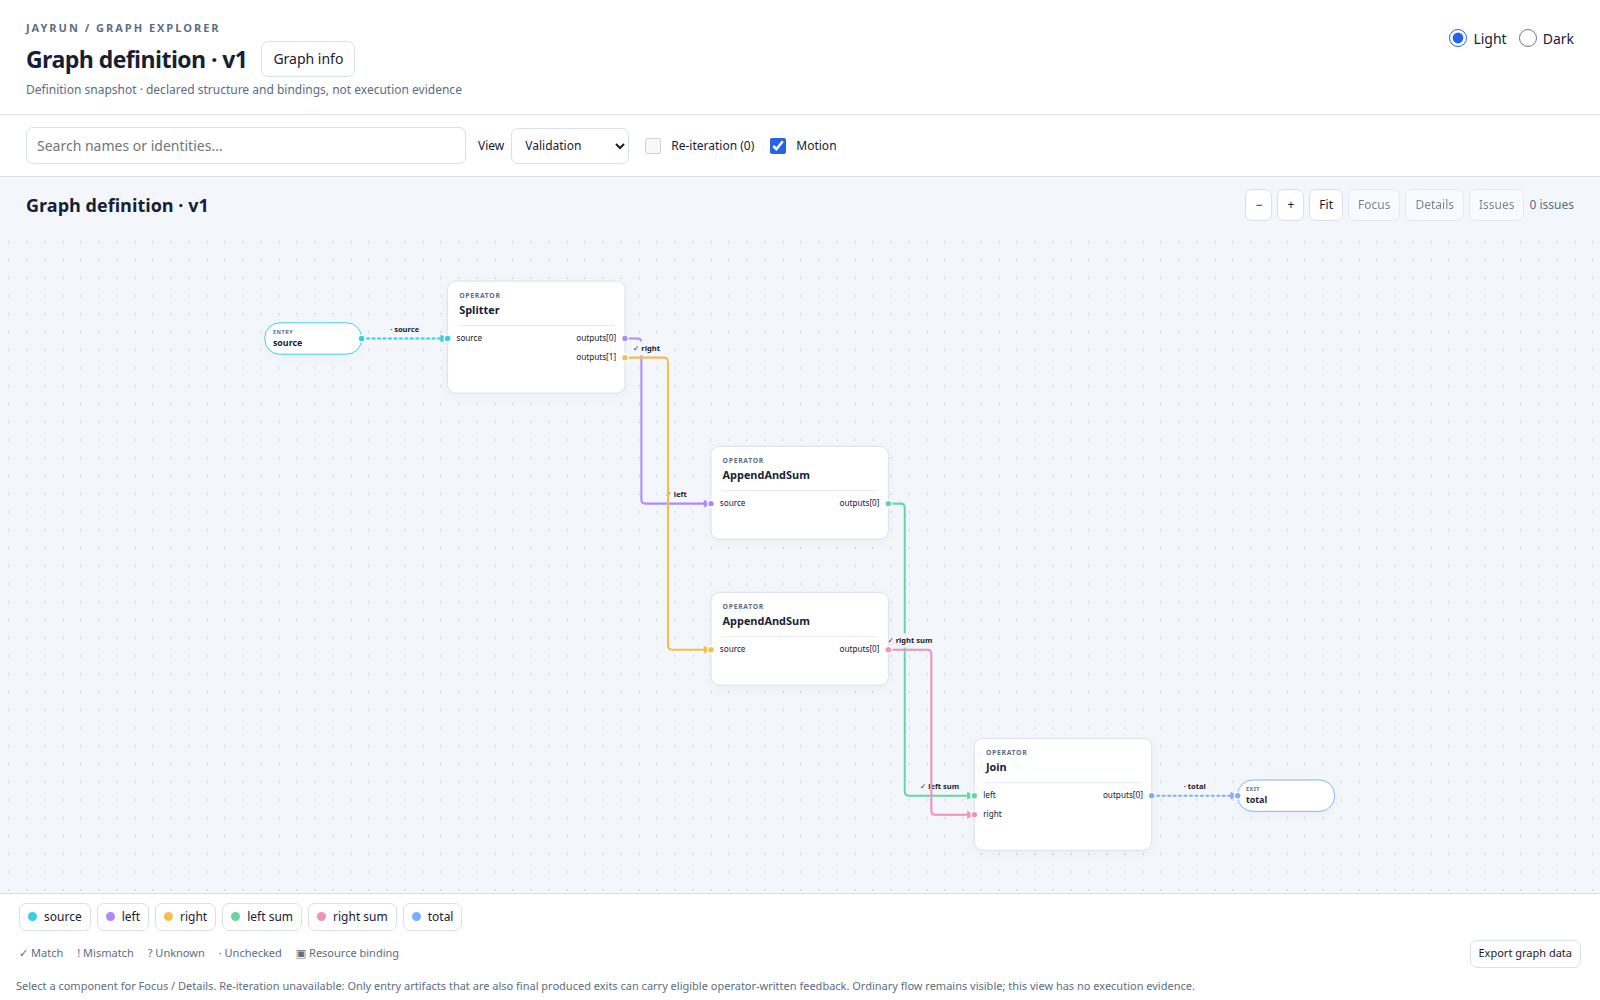This screenshot has width=1600, height=1000.
Task: Click the left sum edge label
Action: pyautogui.click(x=940, y=787)
